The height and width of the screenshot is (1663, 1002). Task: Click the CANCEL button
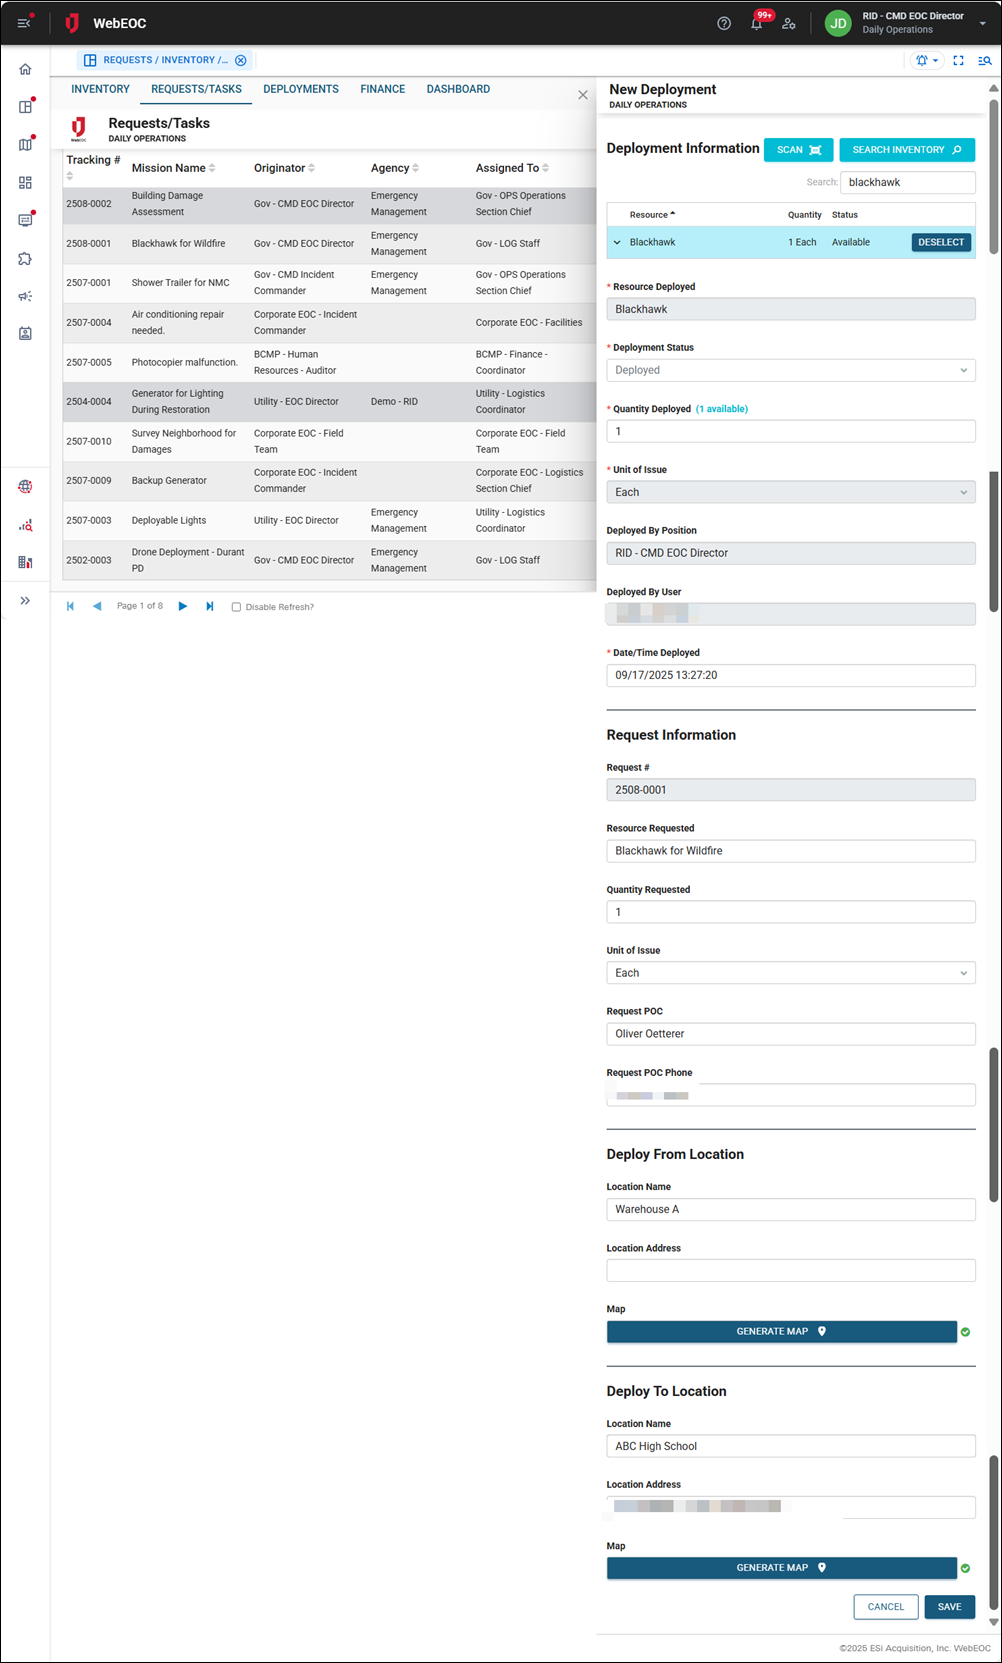[886, 1607]
